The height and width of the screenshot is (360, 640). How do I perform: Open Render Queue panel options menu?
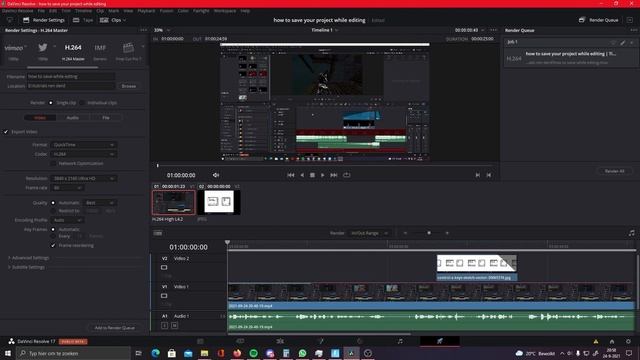(x=633, y=30)
